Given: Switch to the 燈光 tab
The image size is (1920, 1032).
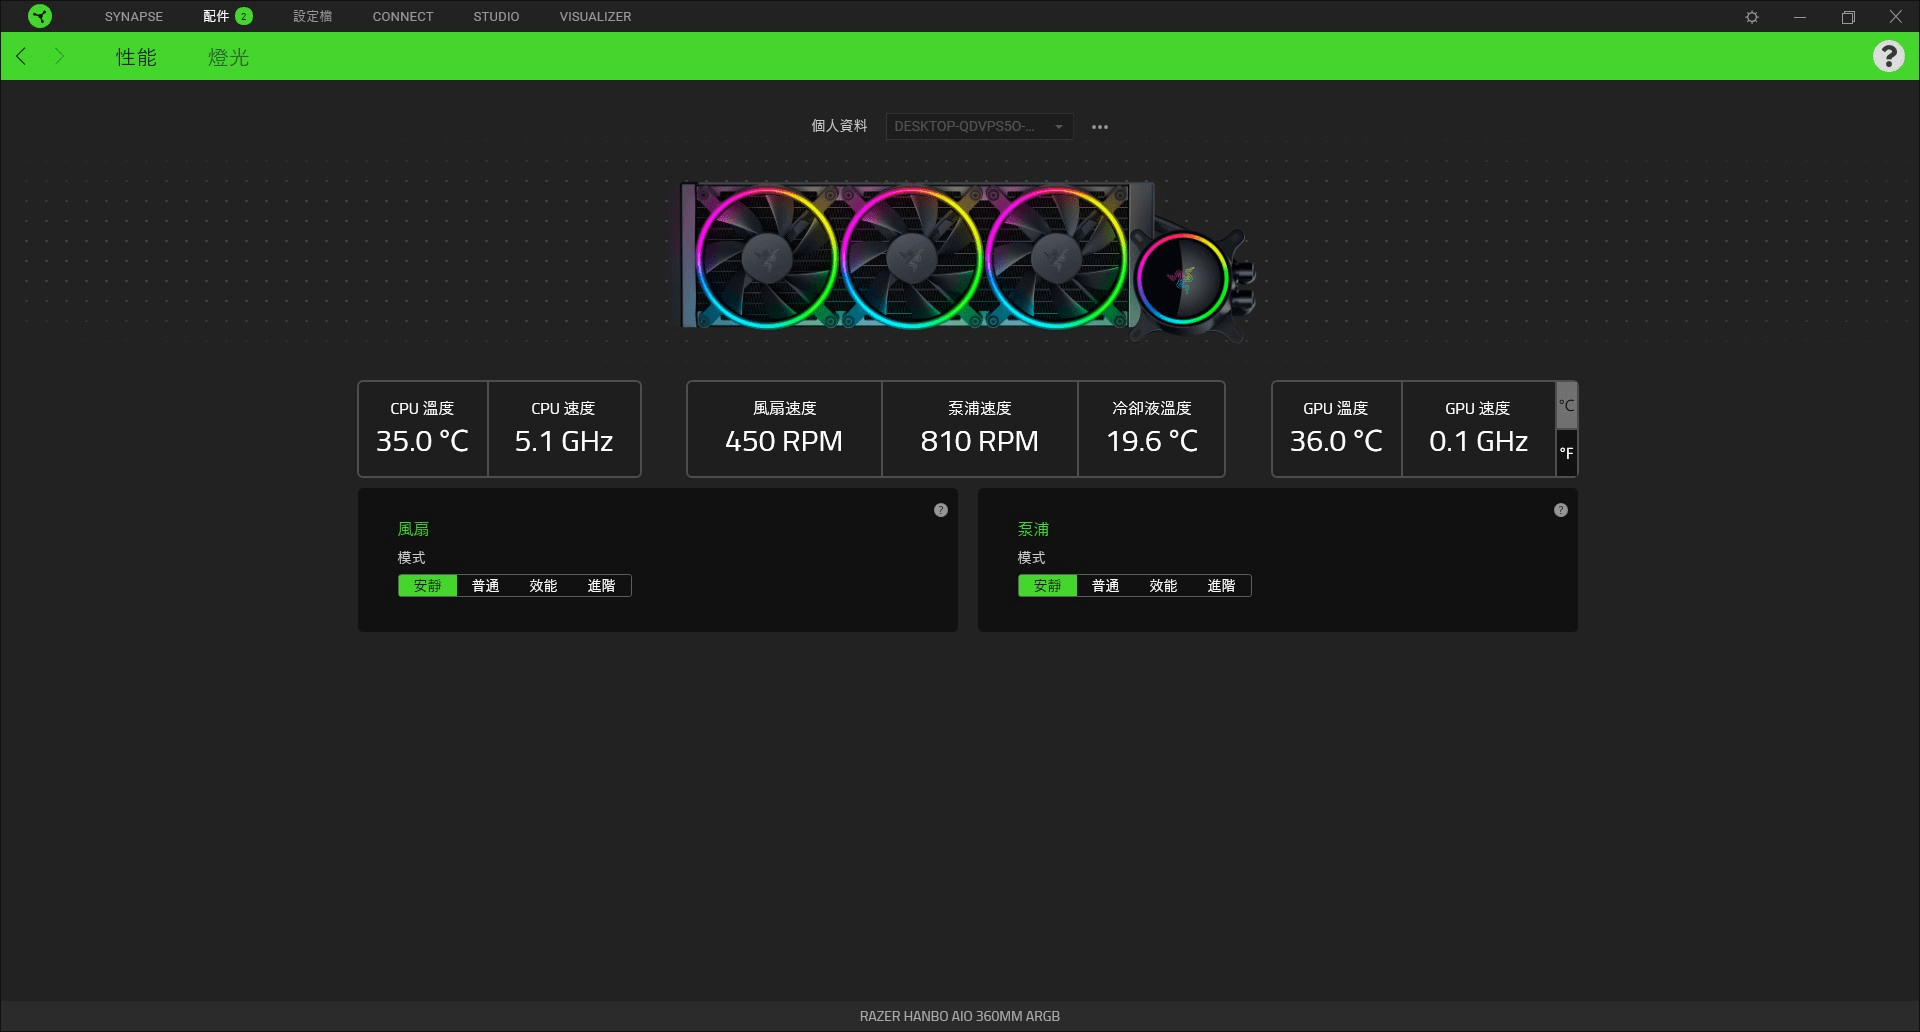Looking at the screenshot, I should (227, 57).
